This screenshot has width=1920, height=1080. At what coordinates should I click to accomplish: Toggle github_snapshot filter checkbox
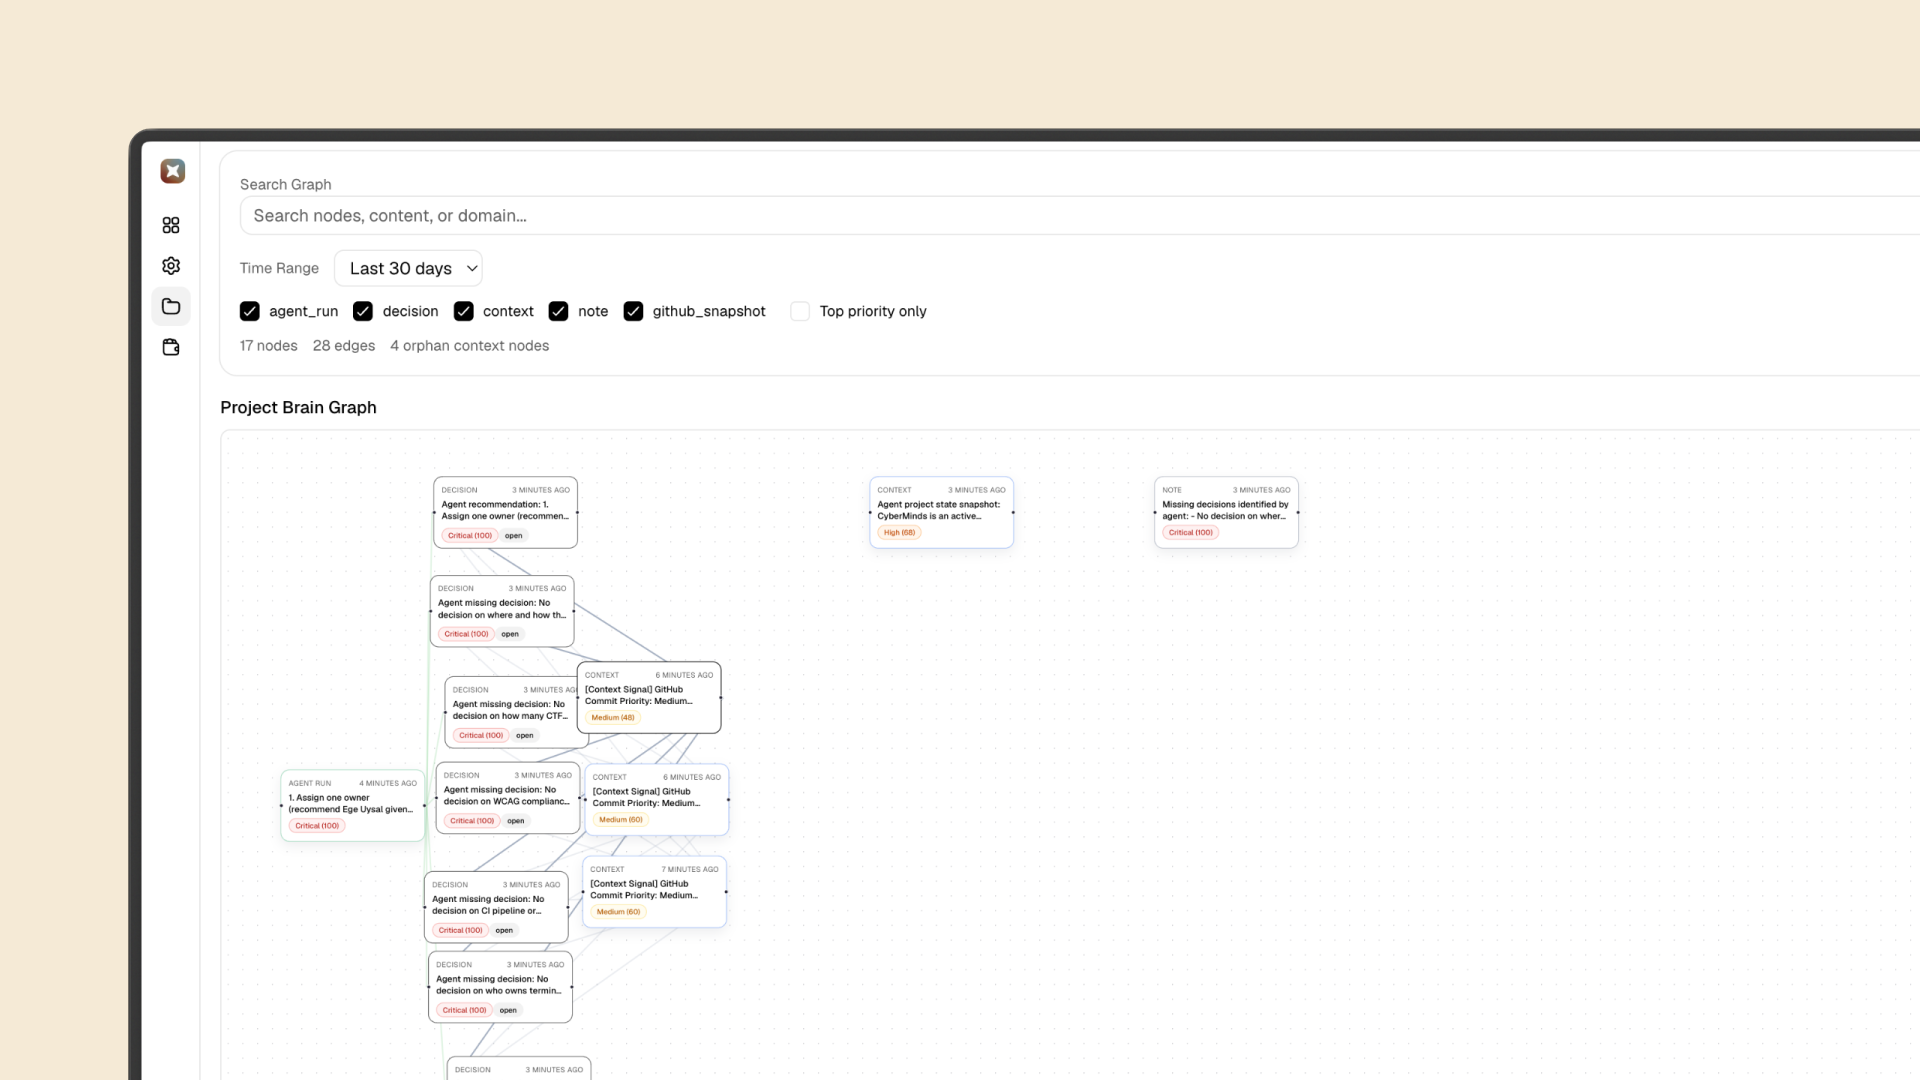[633, 311]
